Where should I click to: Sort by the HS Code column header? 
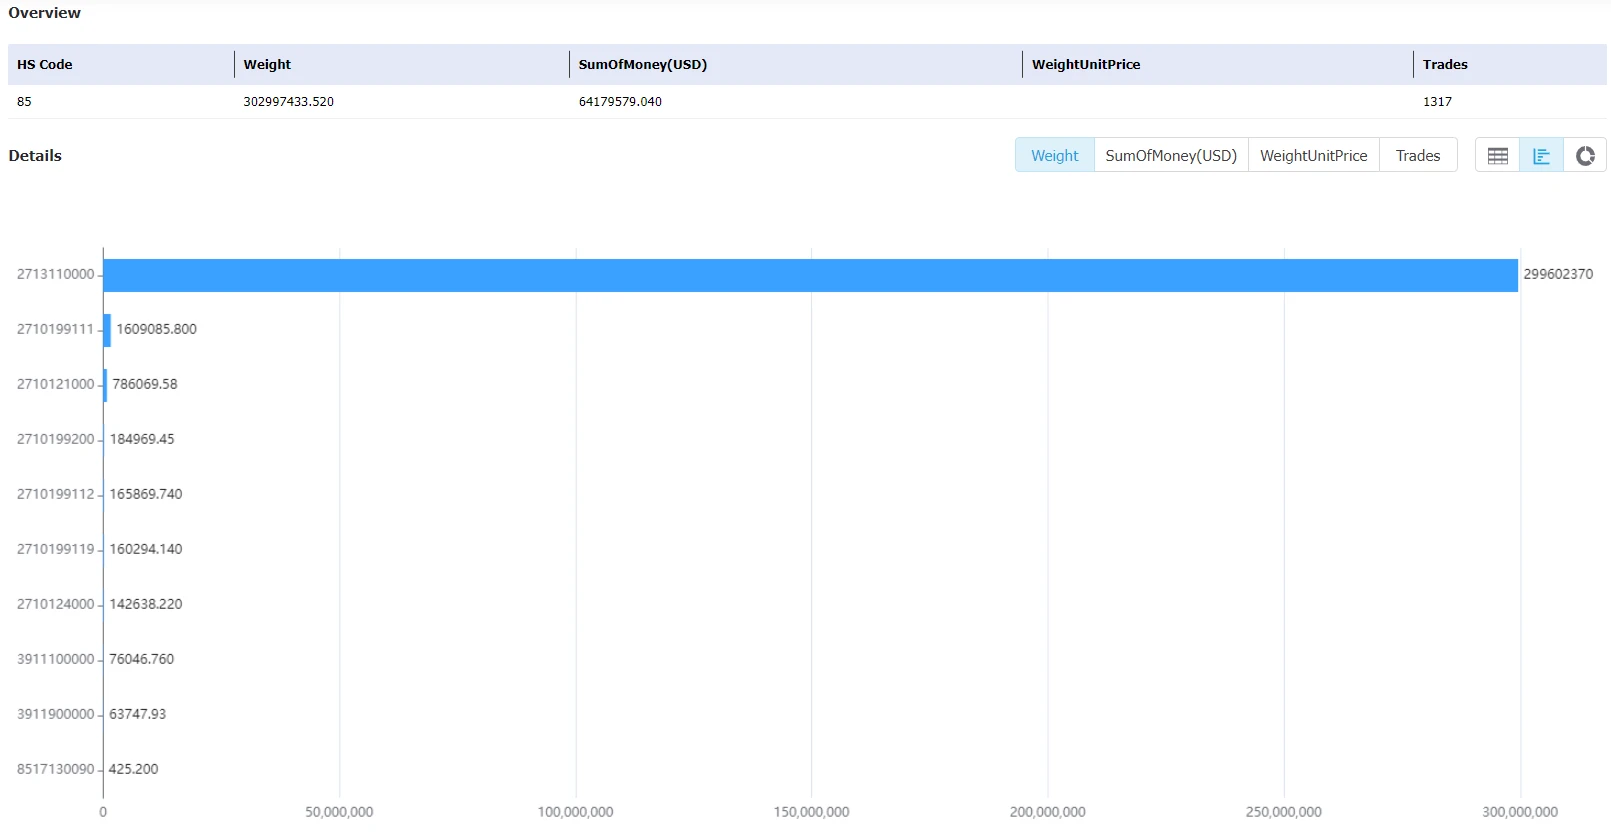pos(45,64)
